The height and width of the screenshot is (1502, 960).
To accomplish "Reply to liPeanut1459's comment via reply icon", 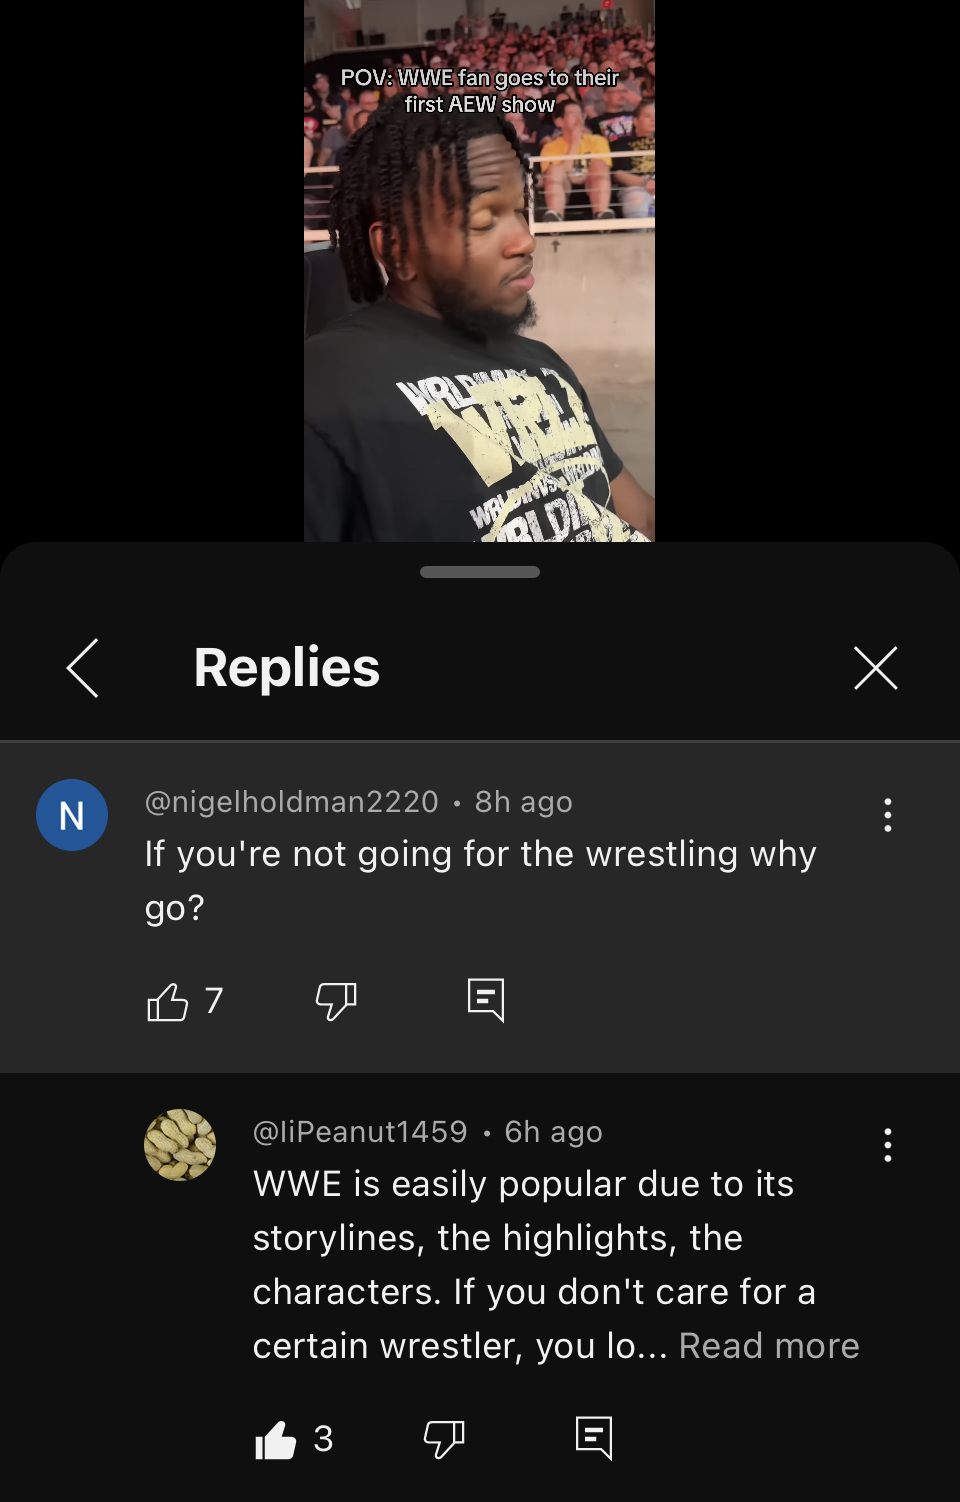I will point(594,1438).
